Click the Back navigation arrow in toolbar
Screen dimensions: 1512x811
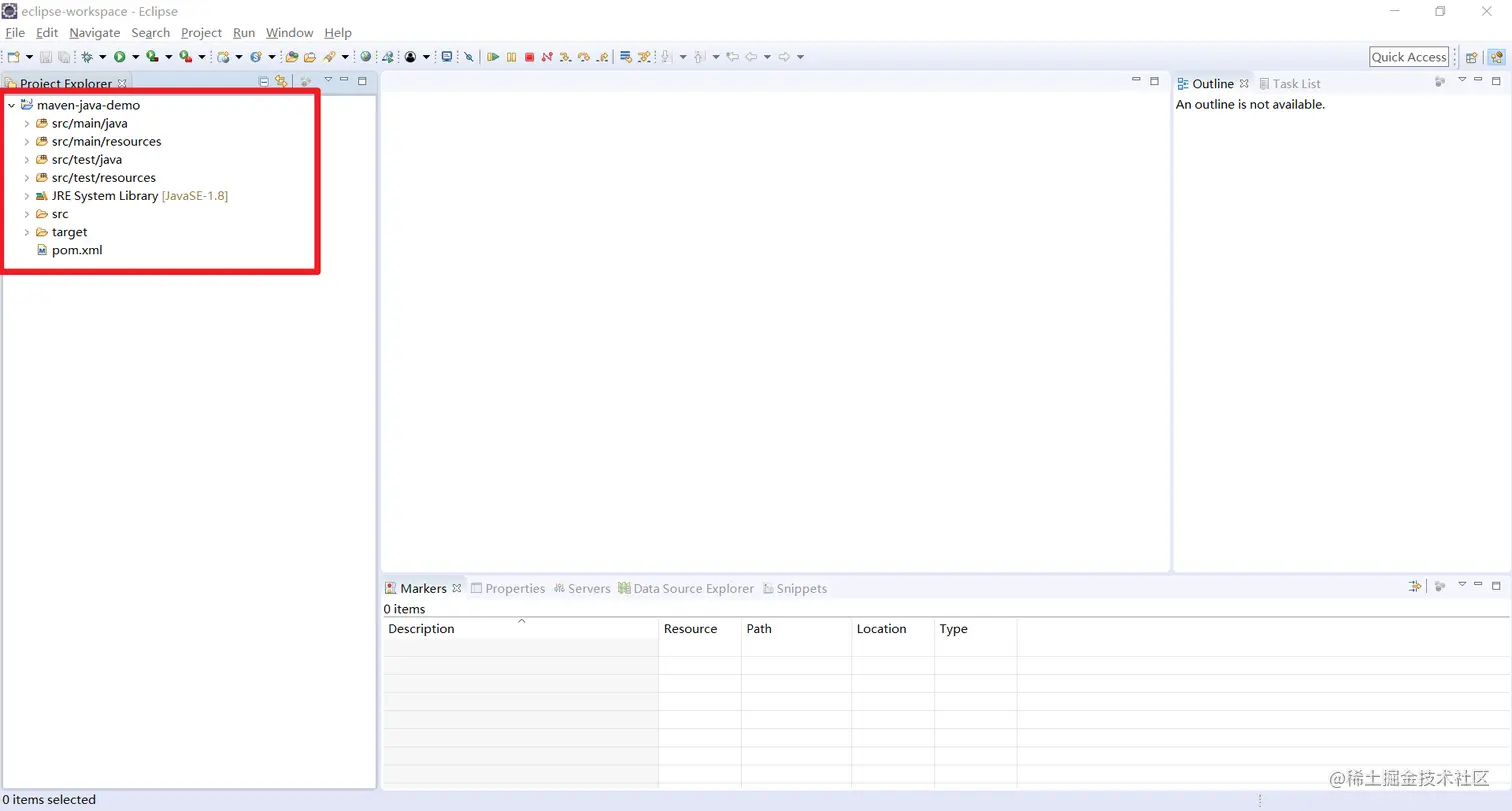[x=751, y=57]
